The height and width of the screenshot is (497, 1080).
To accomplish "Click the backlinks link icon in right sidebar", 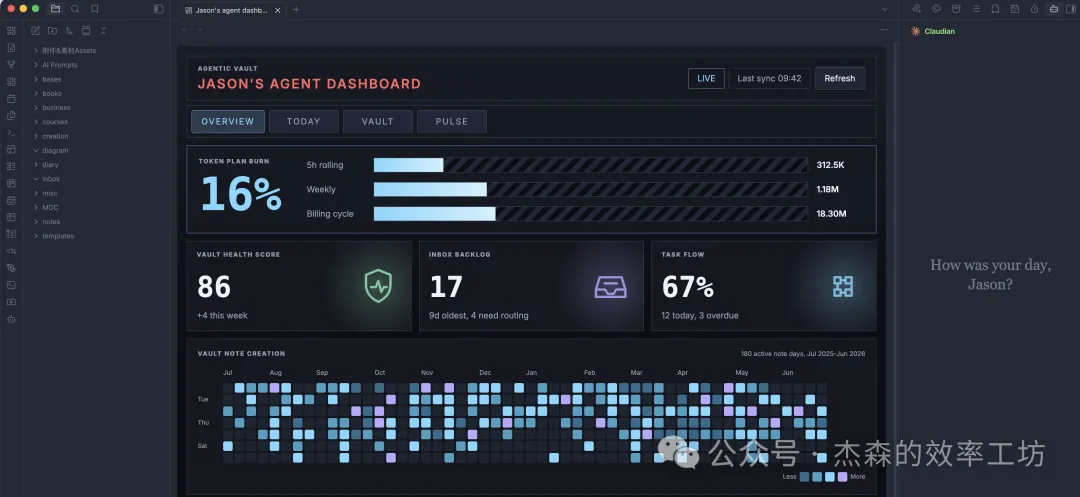I will click(916, 9).
